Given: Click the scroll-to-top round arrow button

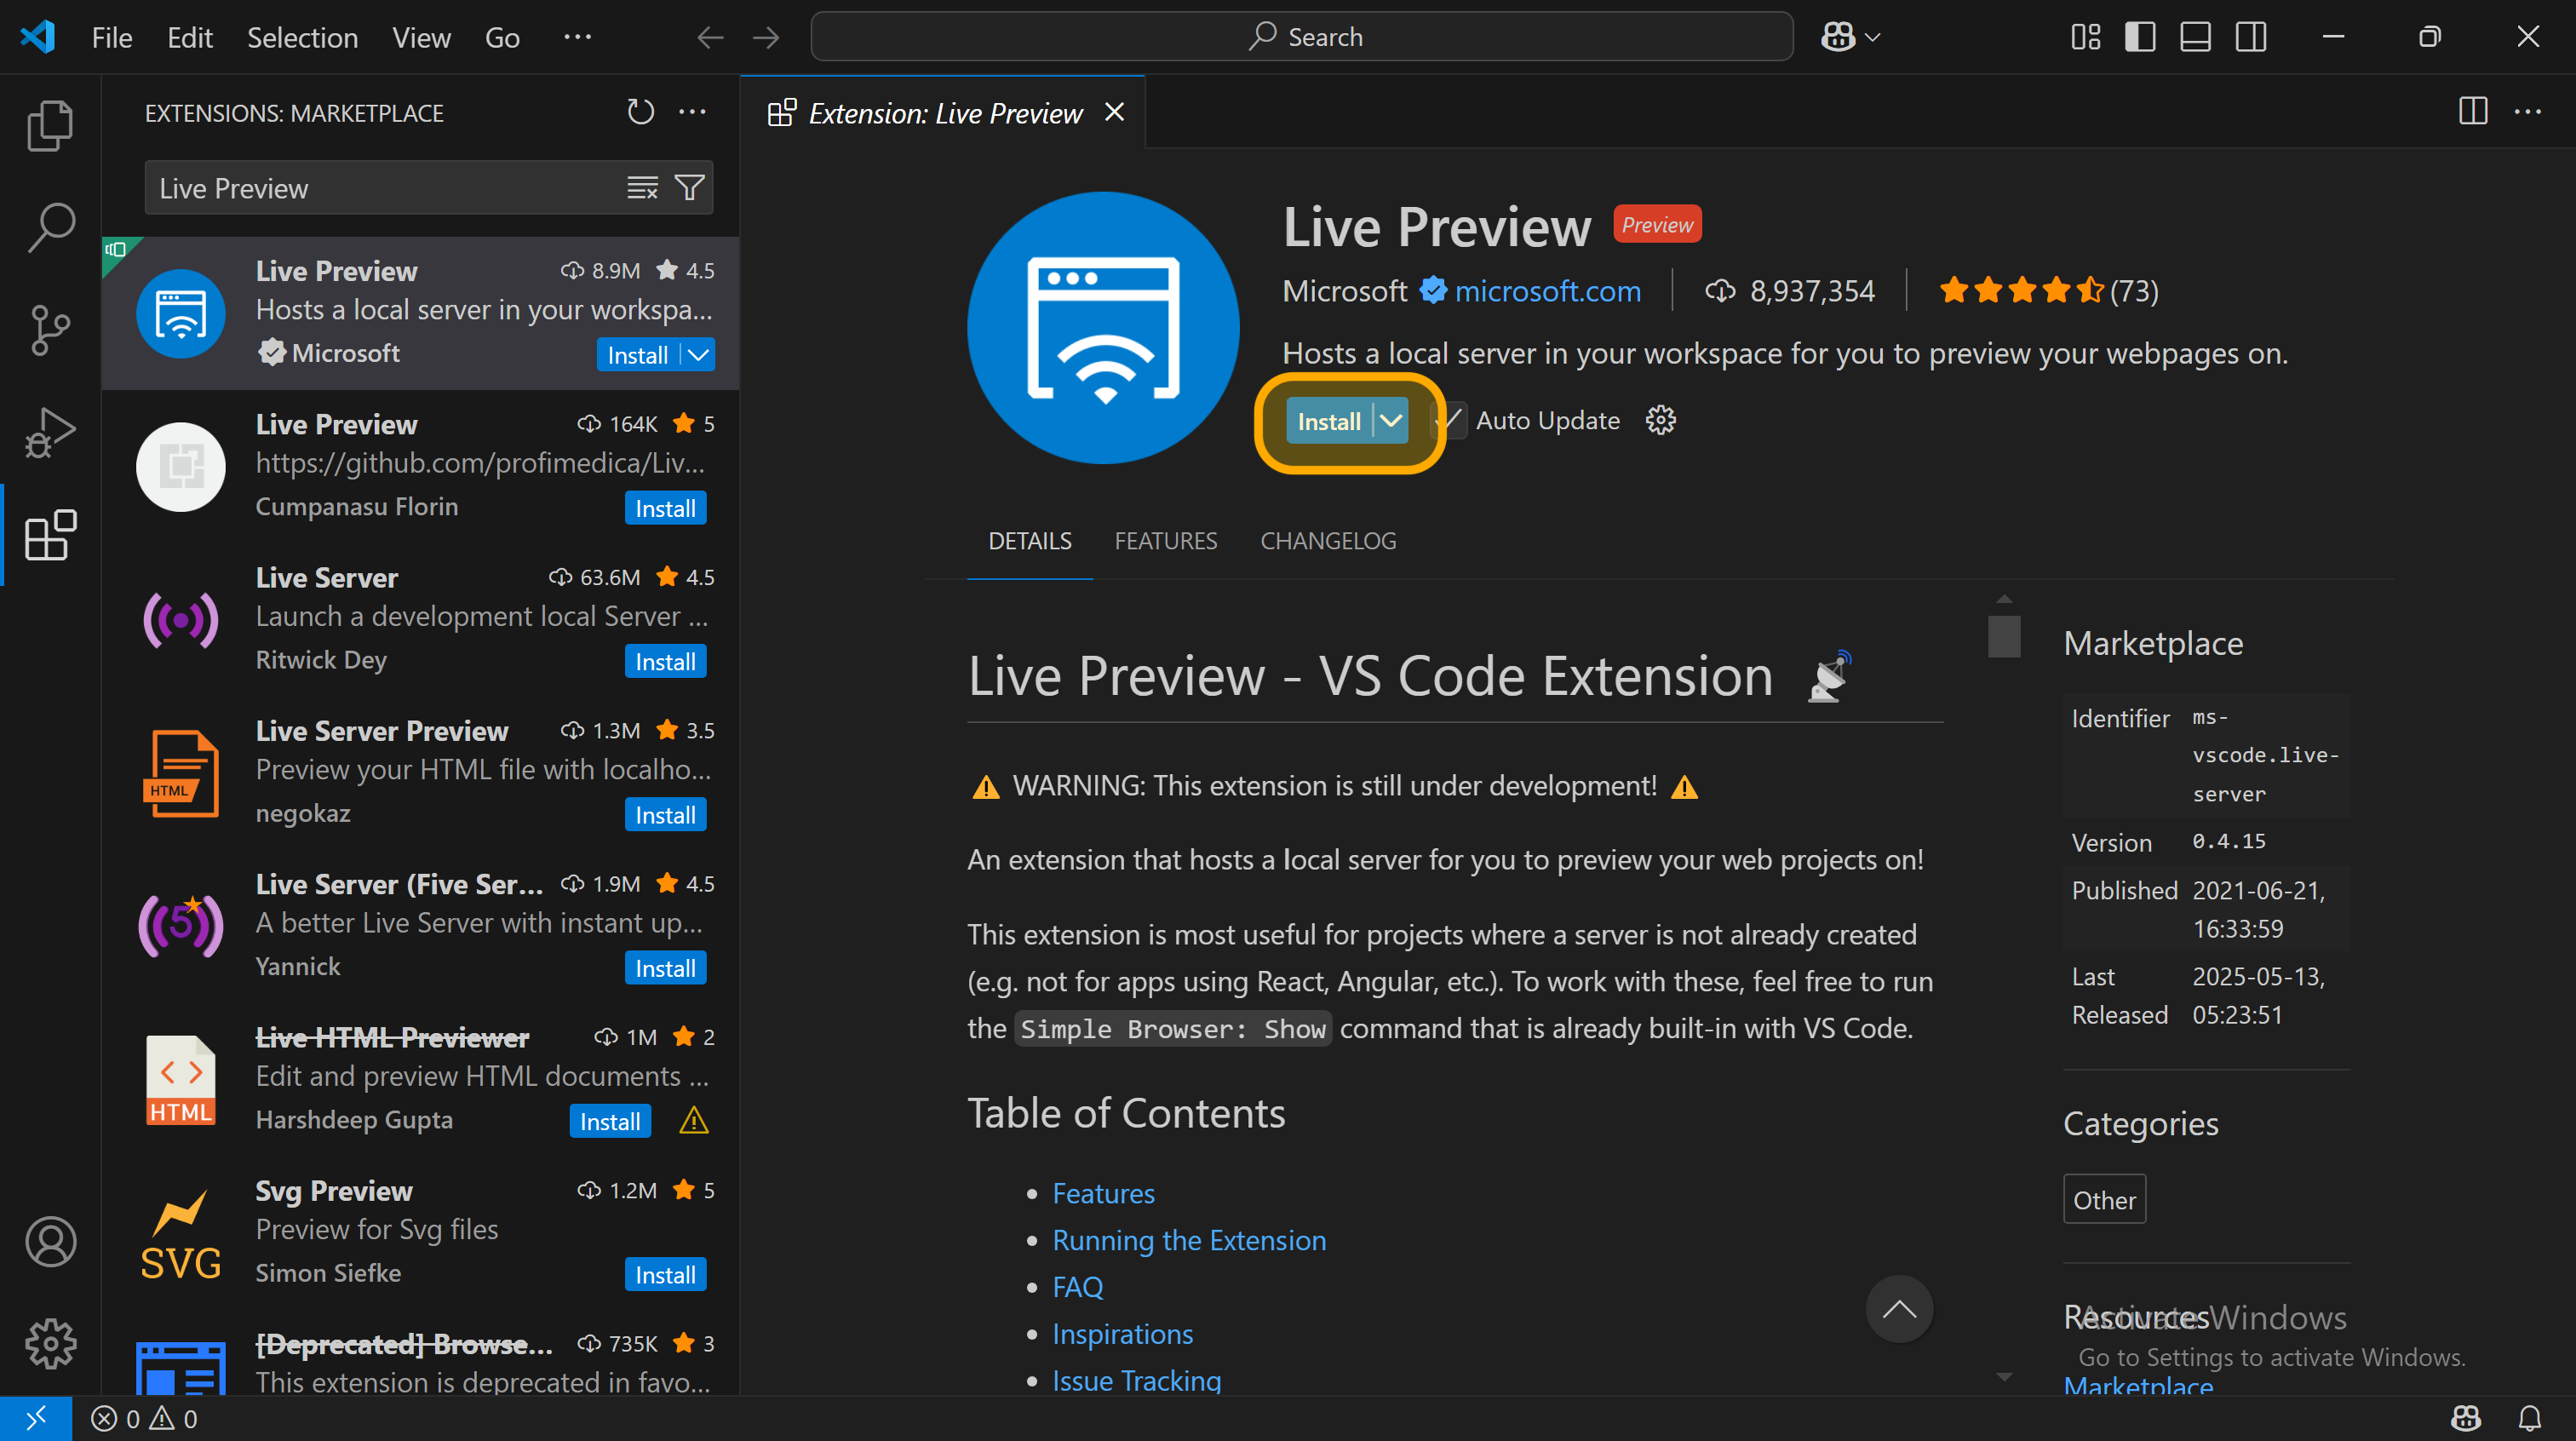Looking at the screenshot, I should point(1899,1309).
